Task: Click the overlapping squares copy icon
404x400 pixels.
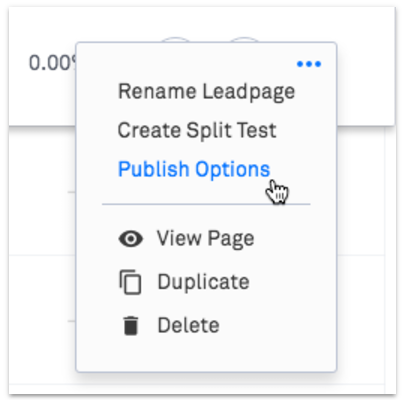Action: (x=130, y=282)
